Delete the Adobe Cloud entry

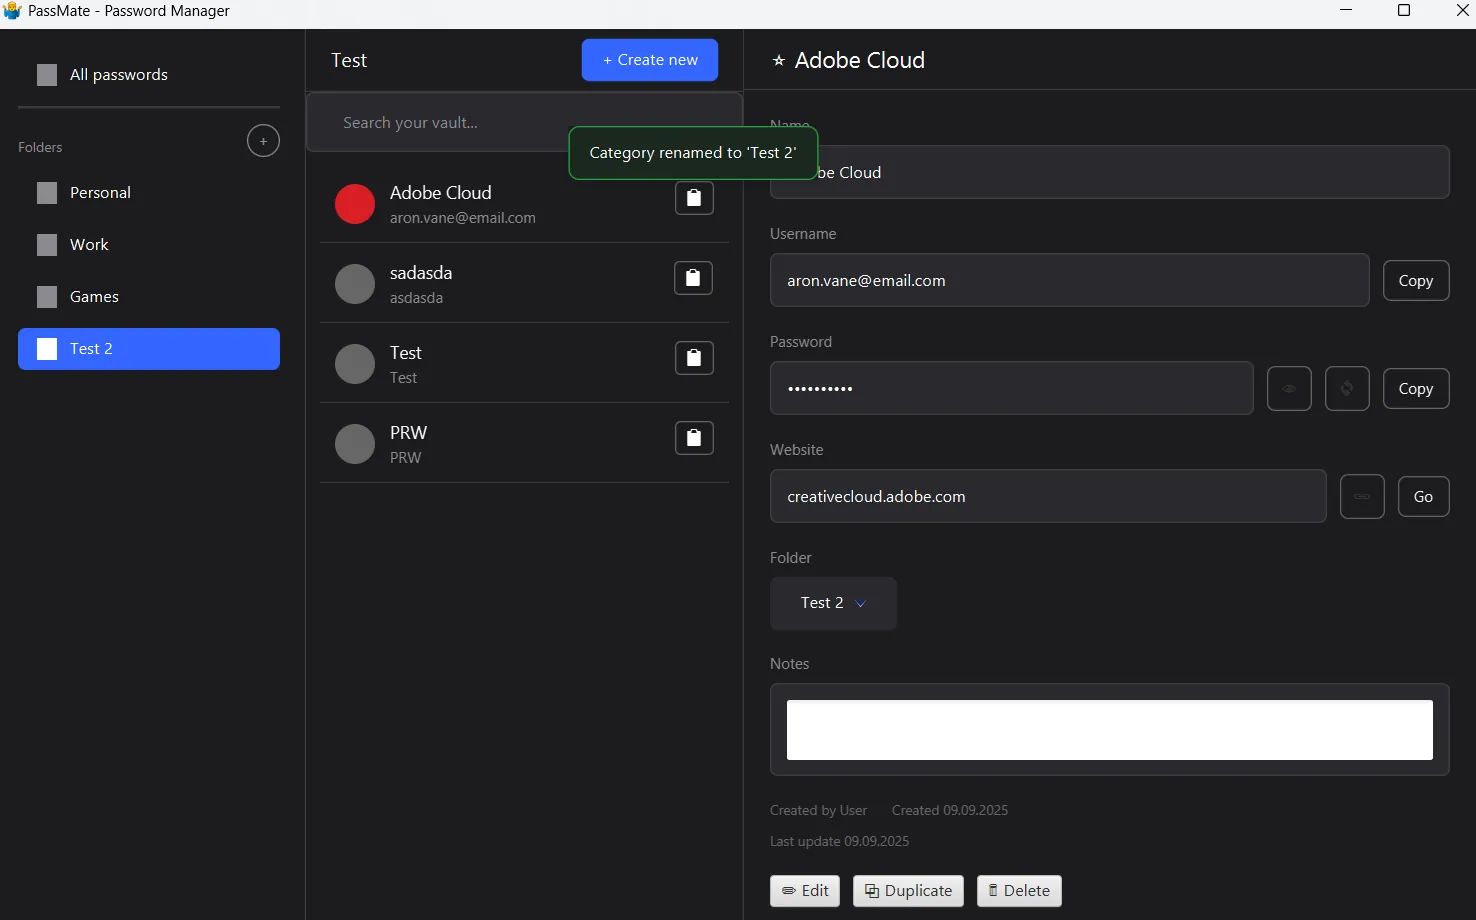(x=1019, y=891)
